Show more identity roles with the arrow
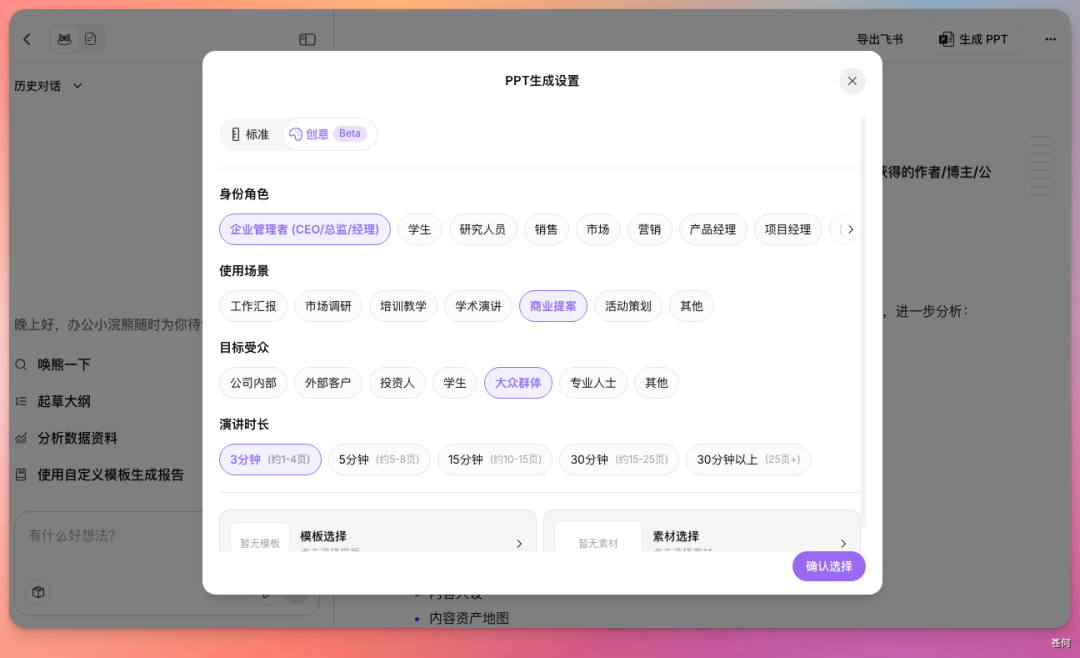Viewport: 1080px width, 658px height. (x=851, y=229)
